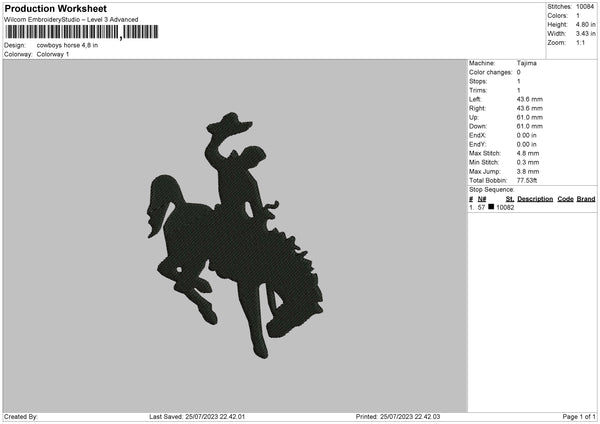This screenshot has height=424, width=600.
Task: Click the Width value 3.43 in
Action: pos(585,34)
